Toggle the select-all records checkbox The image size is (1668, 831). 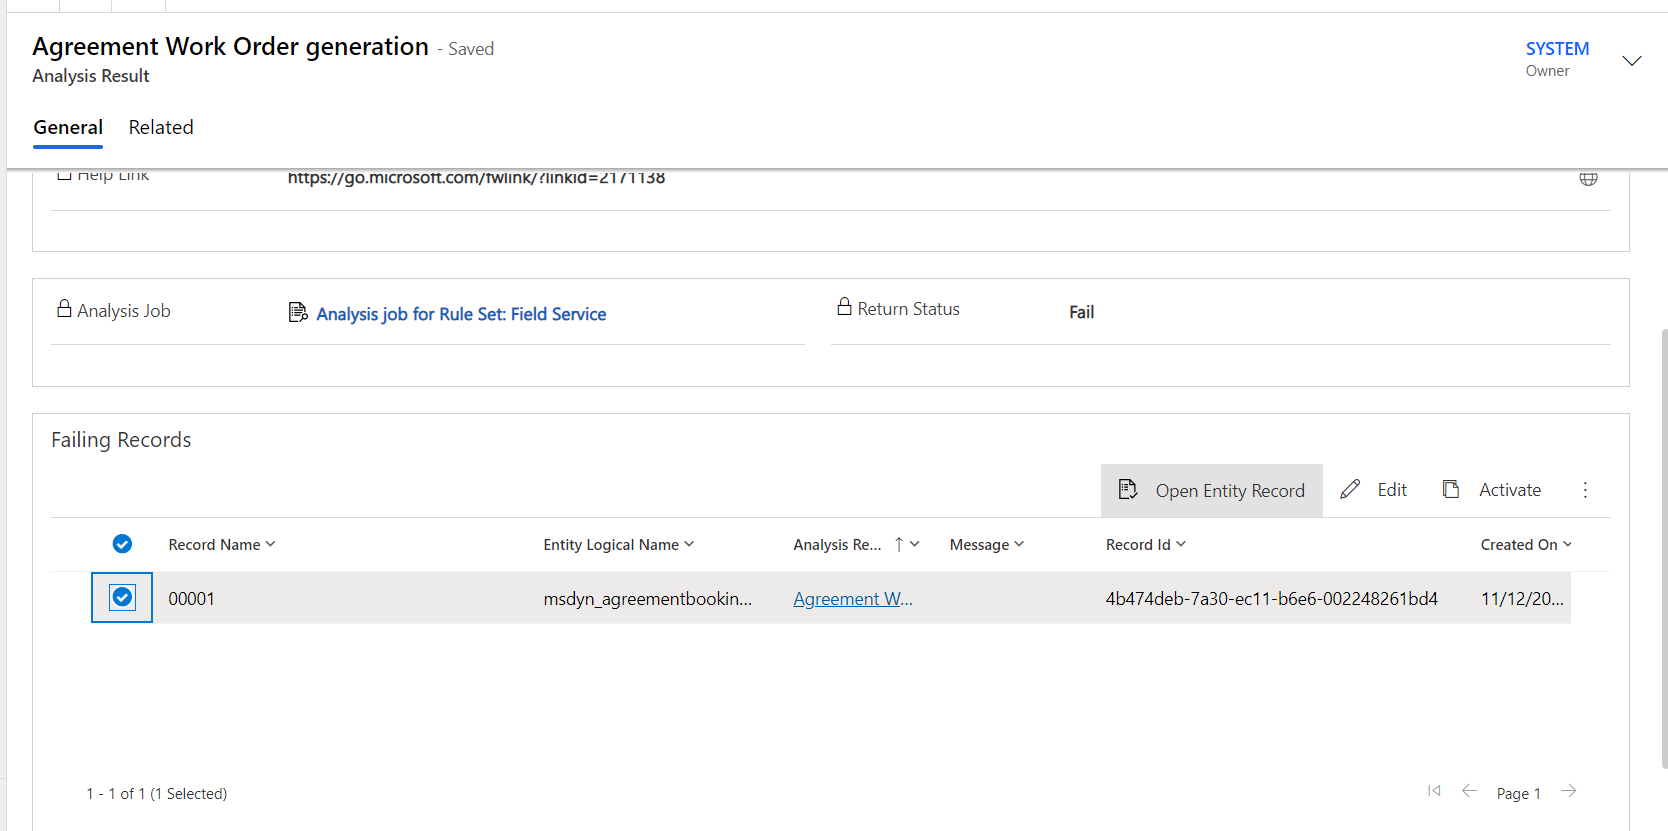point(122,544)
